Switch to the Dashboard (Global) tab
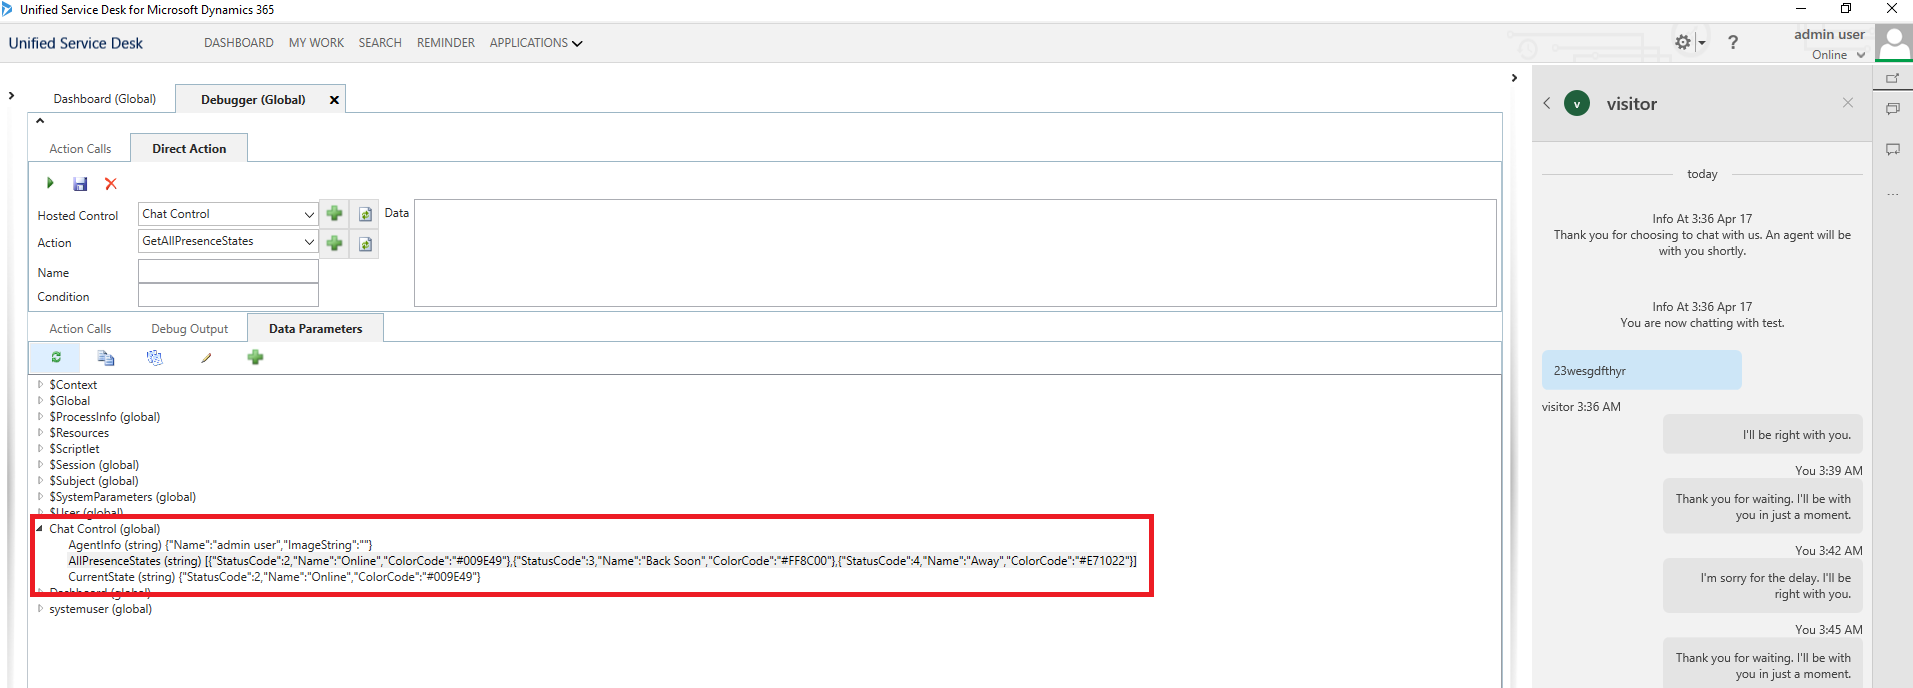This screenshot has height=688, width=1913. [x=105, y=99]
